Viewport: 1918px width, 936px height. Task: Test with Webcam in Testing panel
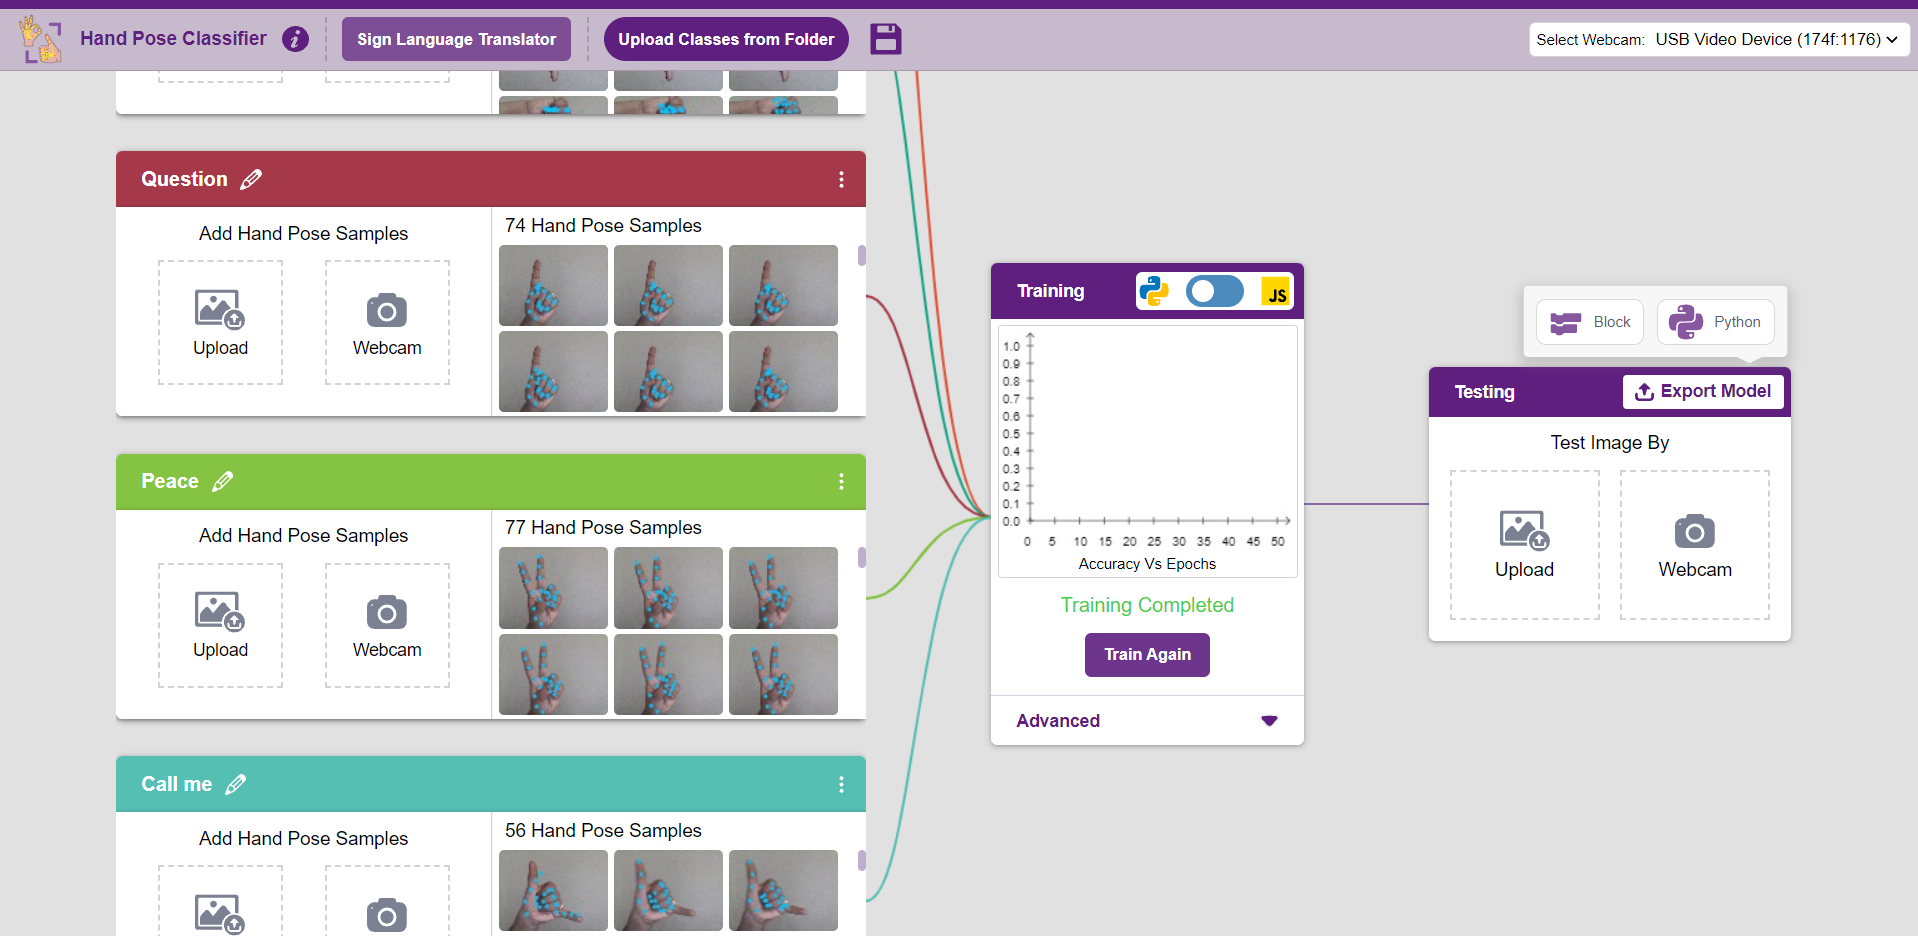[x=1695, y=545]
